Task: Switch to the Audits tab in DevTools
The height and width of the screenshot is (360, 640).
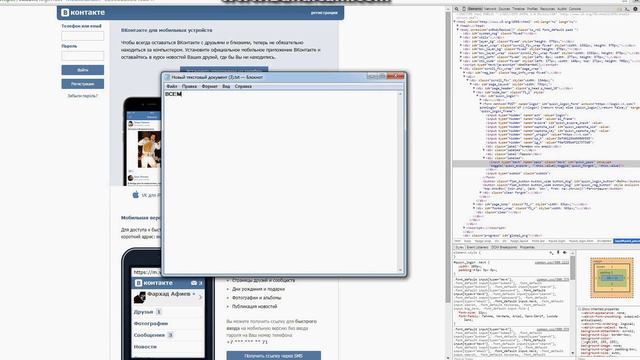Action: click(x=562, y=9)
